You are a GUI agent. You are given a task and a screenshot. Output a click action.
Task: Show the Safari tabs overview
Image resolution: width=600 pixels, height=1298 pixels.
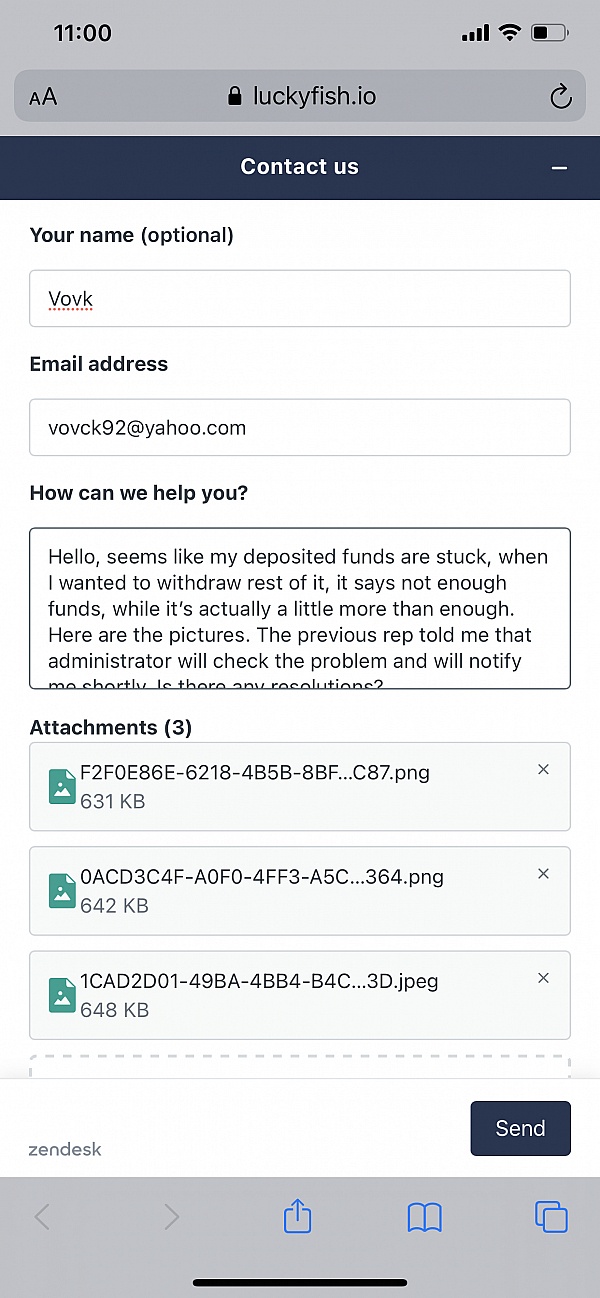pyautogui.click(x=551, y=1216)
